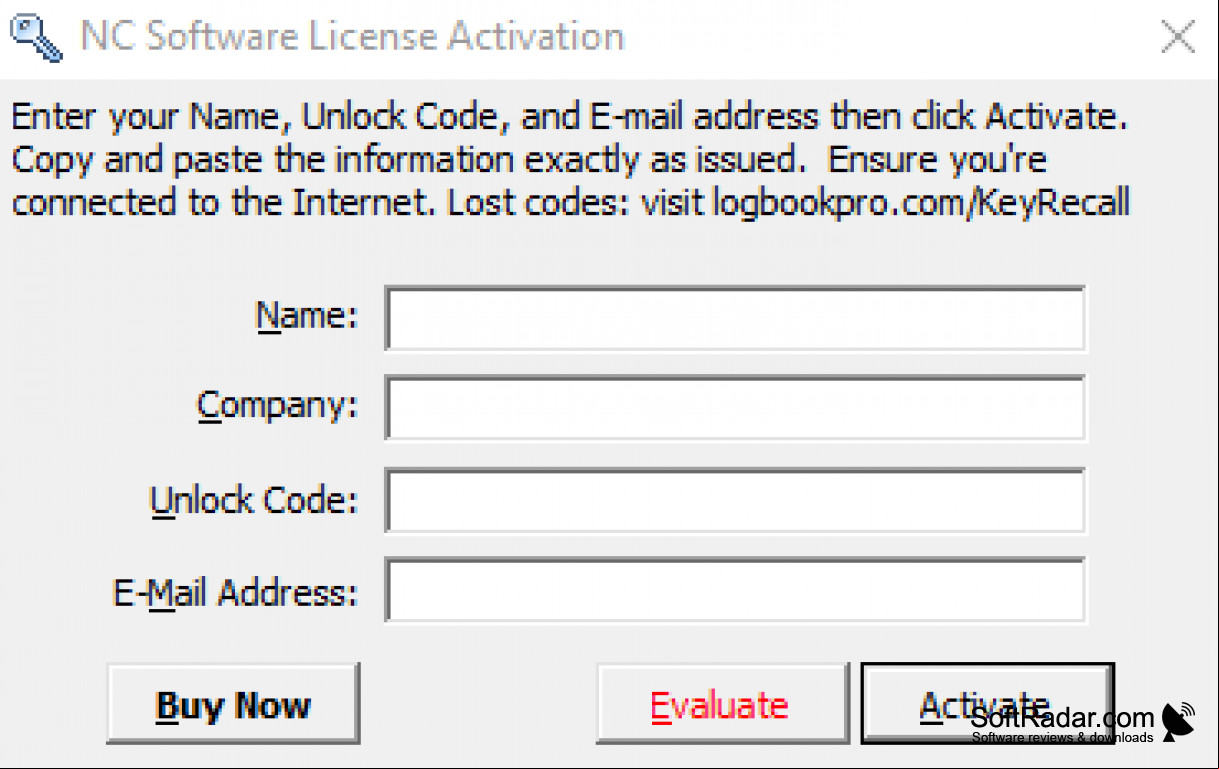The height and width of the screenshot is (769, 1219).
Task: Click the Unlock Code: label
Action: click(253, 500)
